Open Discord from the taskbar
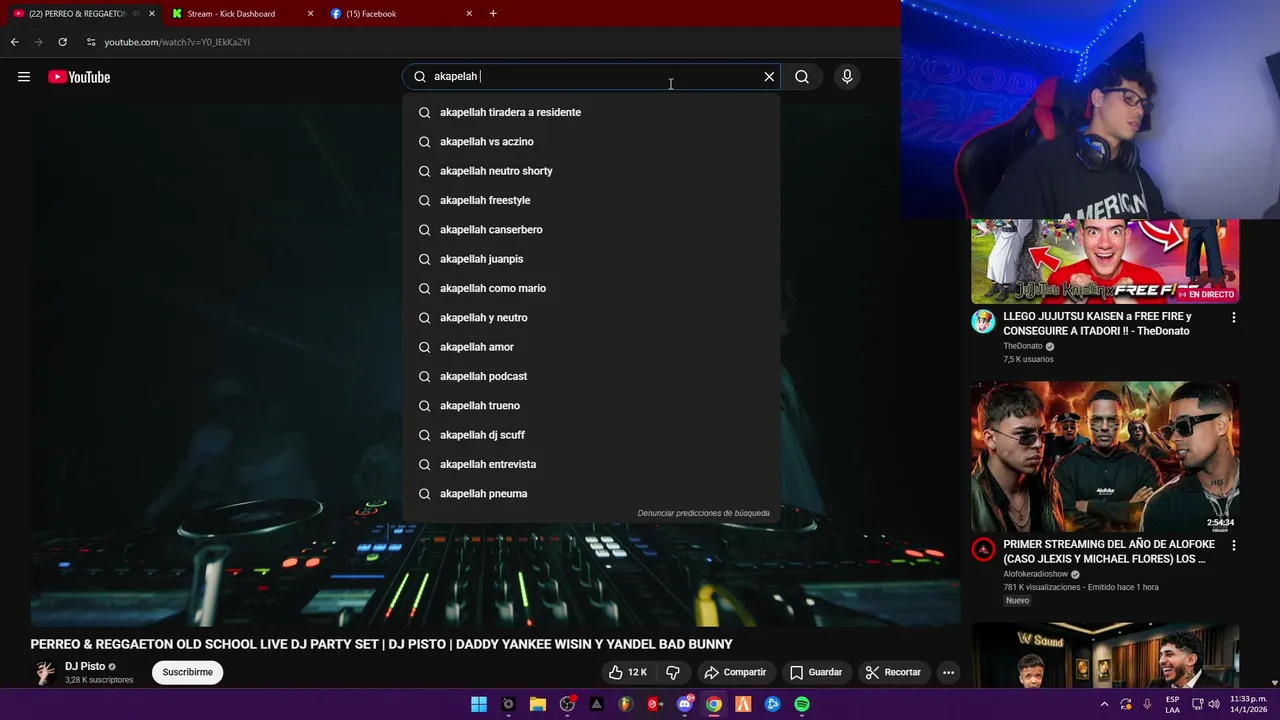 click(685, 704)
